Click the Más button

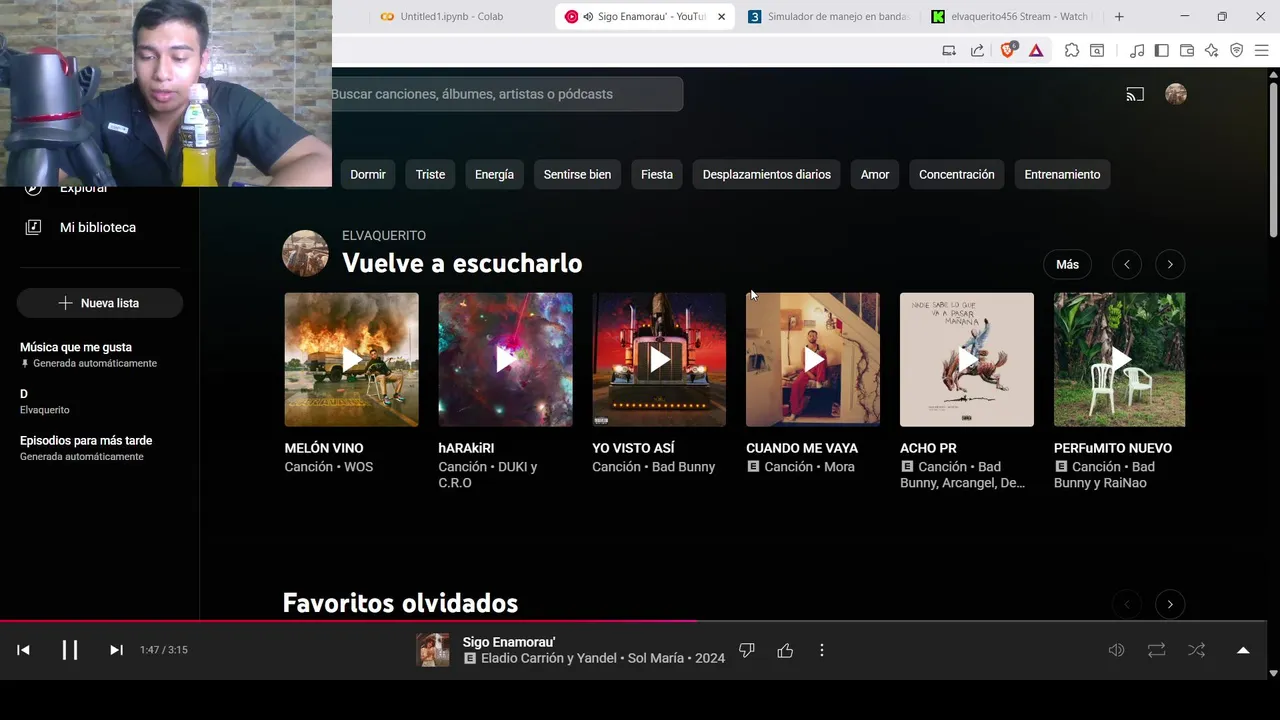point(1068,265)
